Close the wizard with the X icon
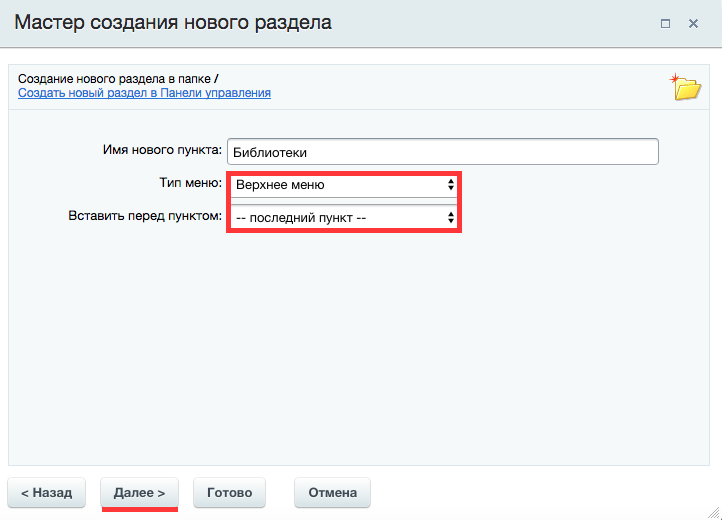The image size is (722, 520). [692, 22]
